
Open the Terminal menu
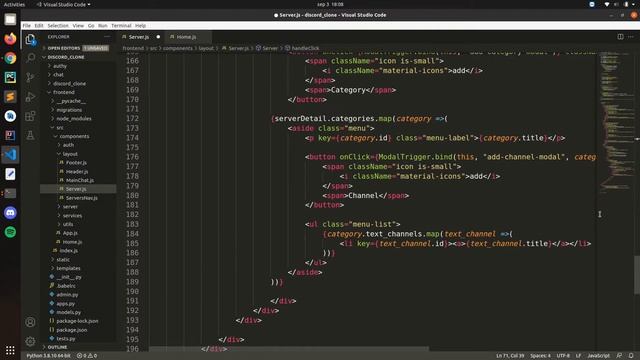pyautogui.click(x=121, y=25)
